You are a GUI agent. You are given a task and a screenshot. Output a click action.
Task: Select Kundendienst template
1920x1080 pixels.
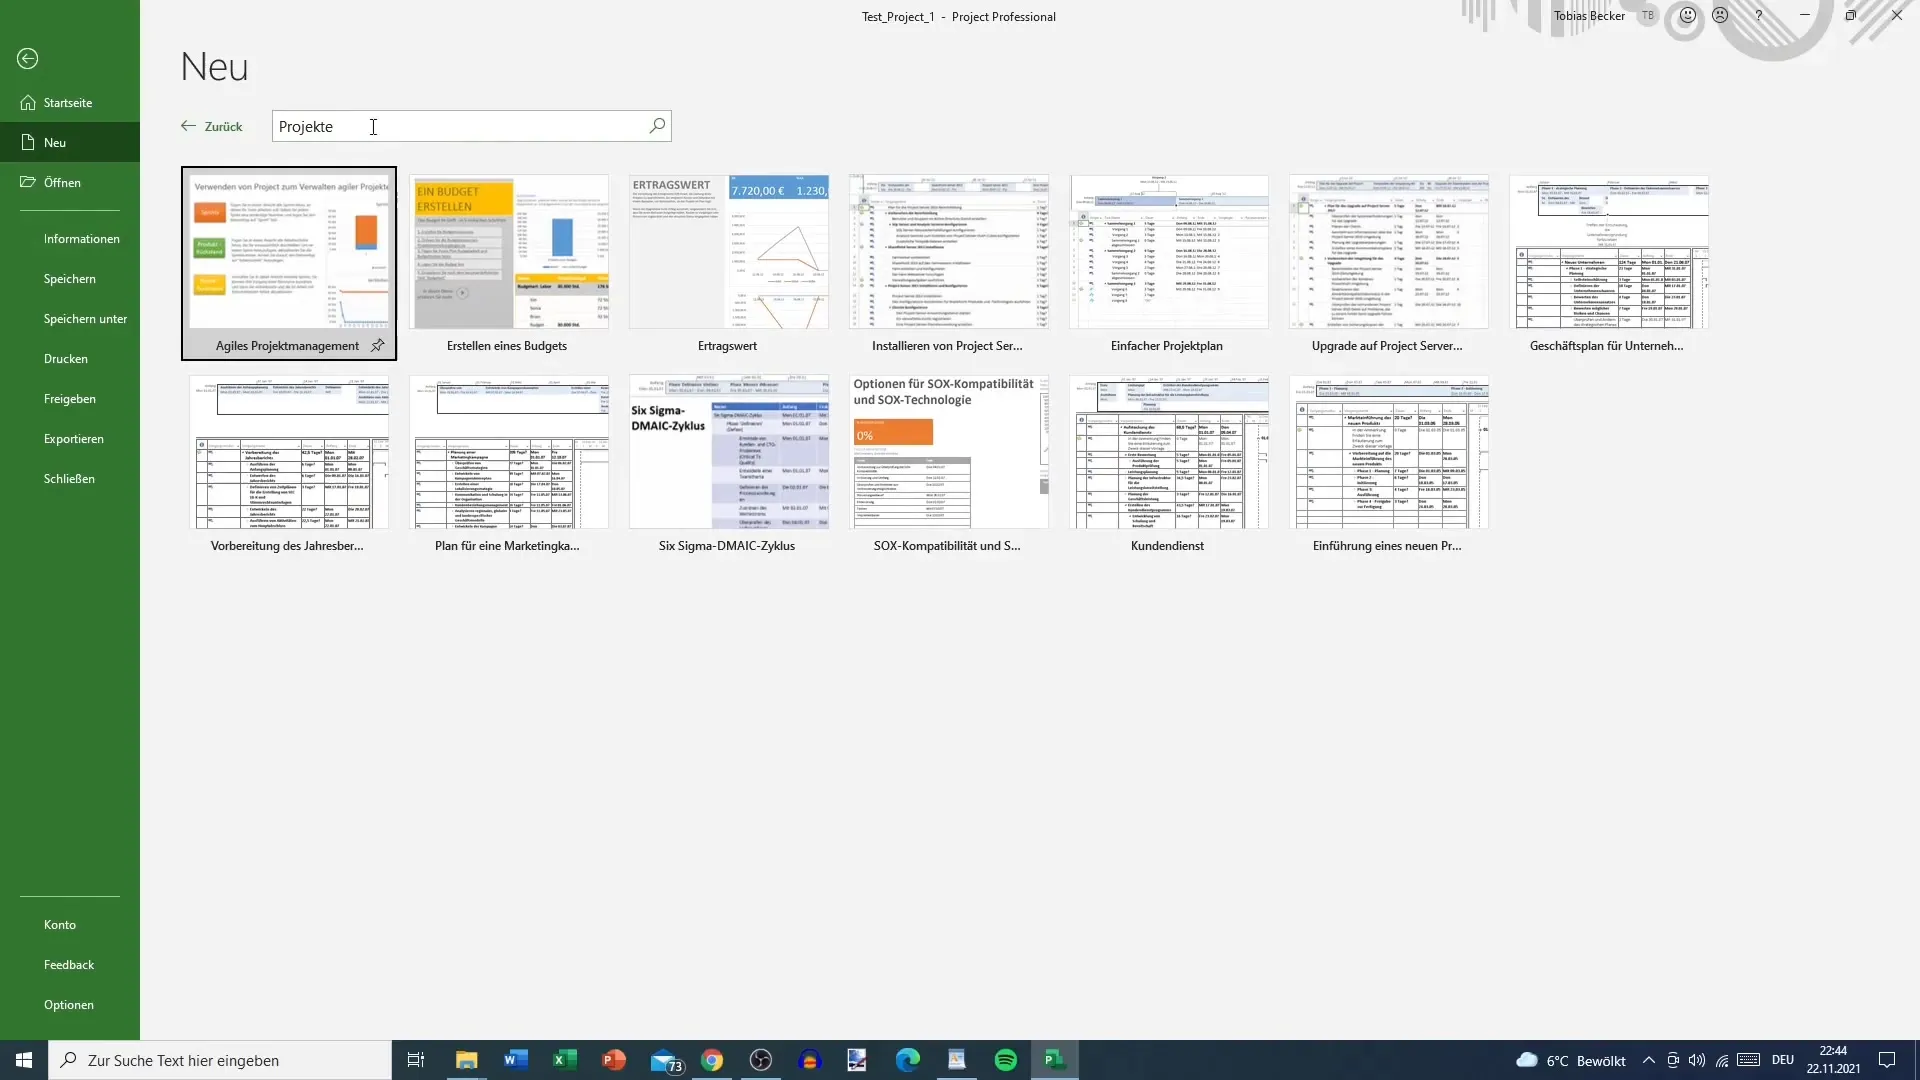[x=1169, y=451]
